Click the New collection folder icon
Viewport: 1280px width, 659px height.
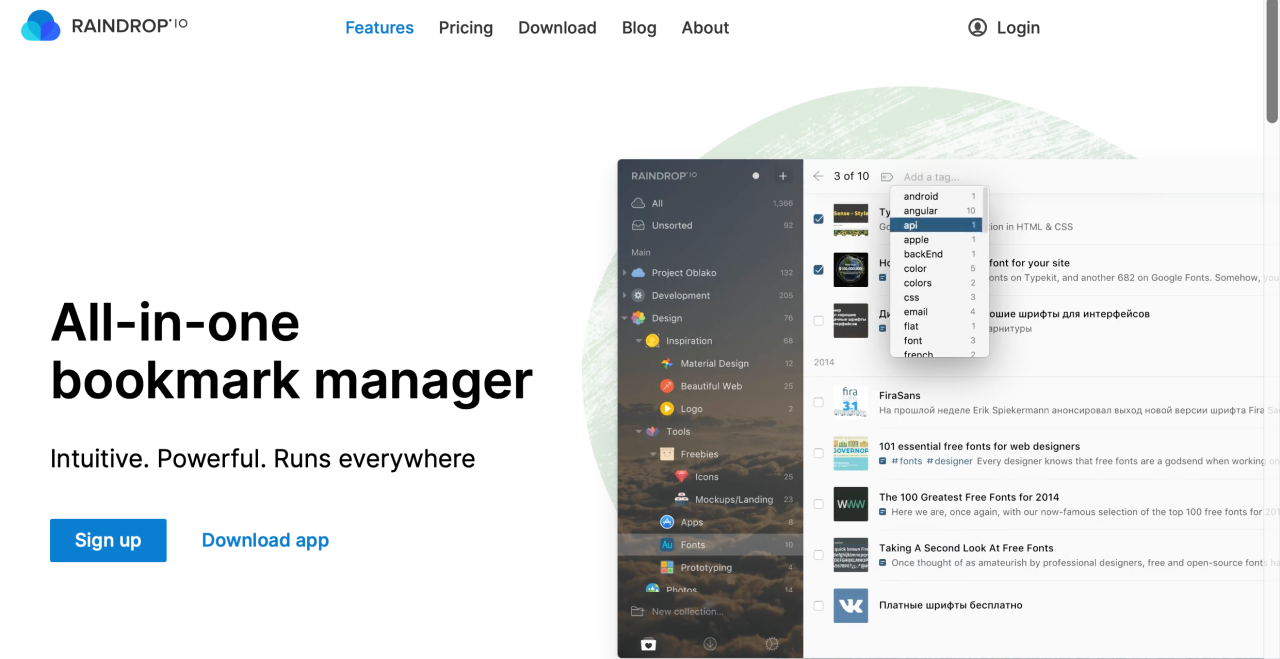pyautogui.click(x=637, y=612)
